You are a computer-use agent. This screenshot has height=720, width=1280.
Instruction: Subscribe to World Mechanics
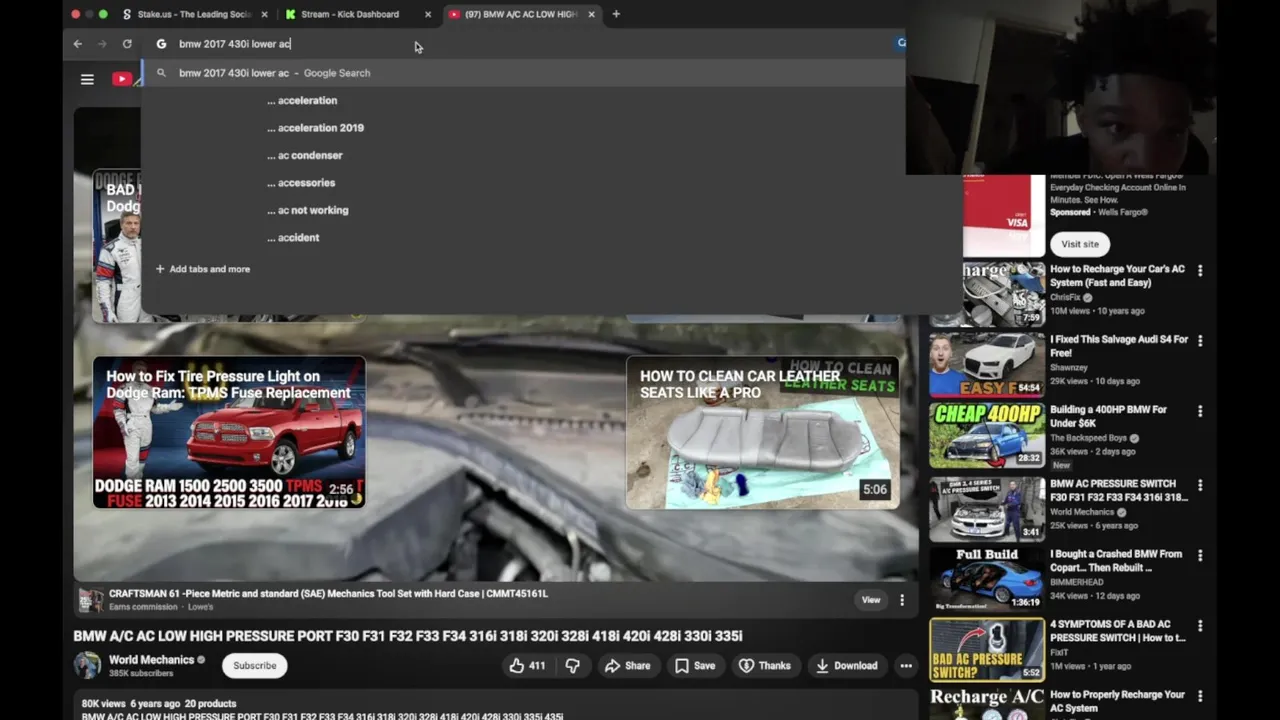click(255, 666)
